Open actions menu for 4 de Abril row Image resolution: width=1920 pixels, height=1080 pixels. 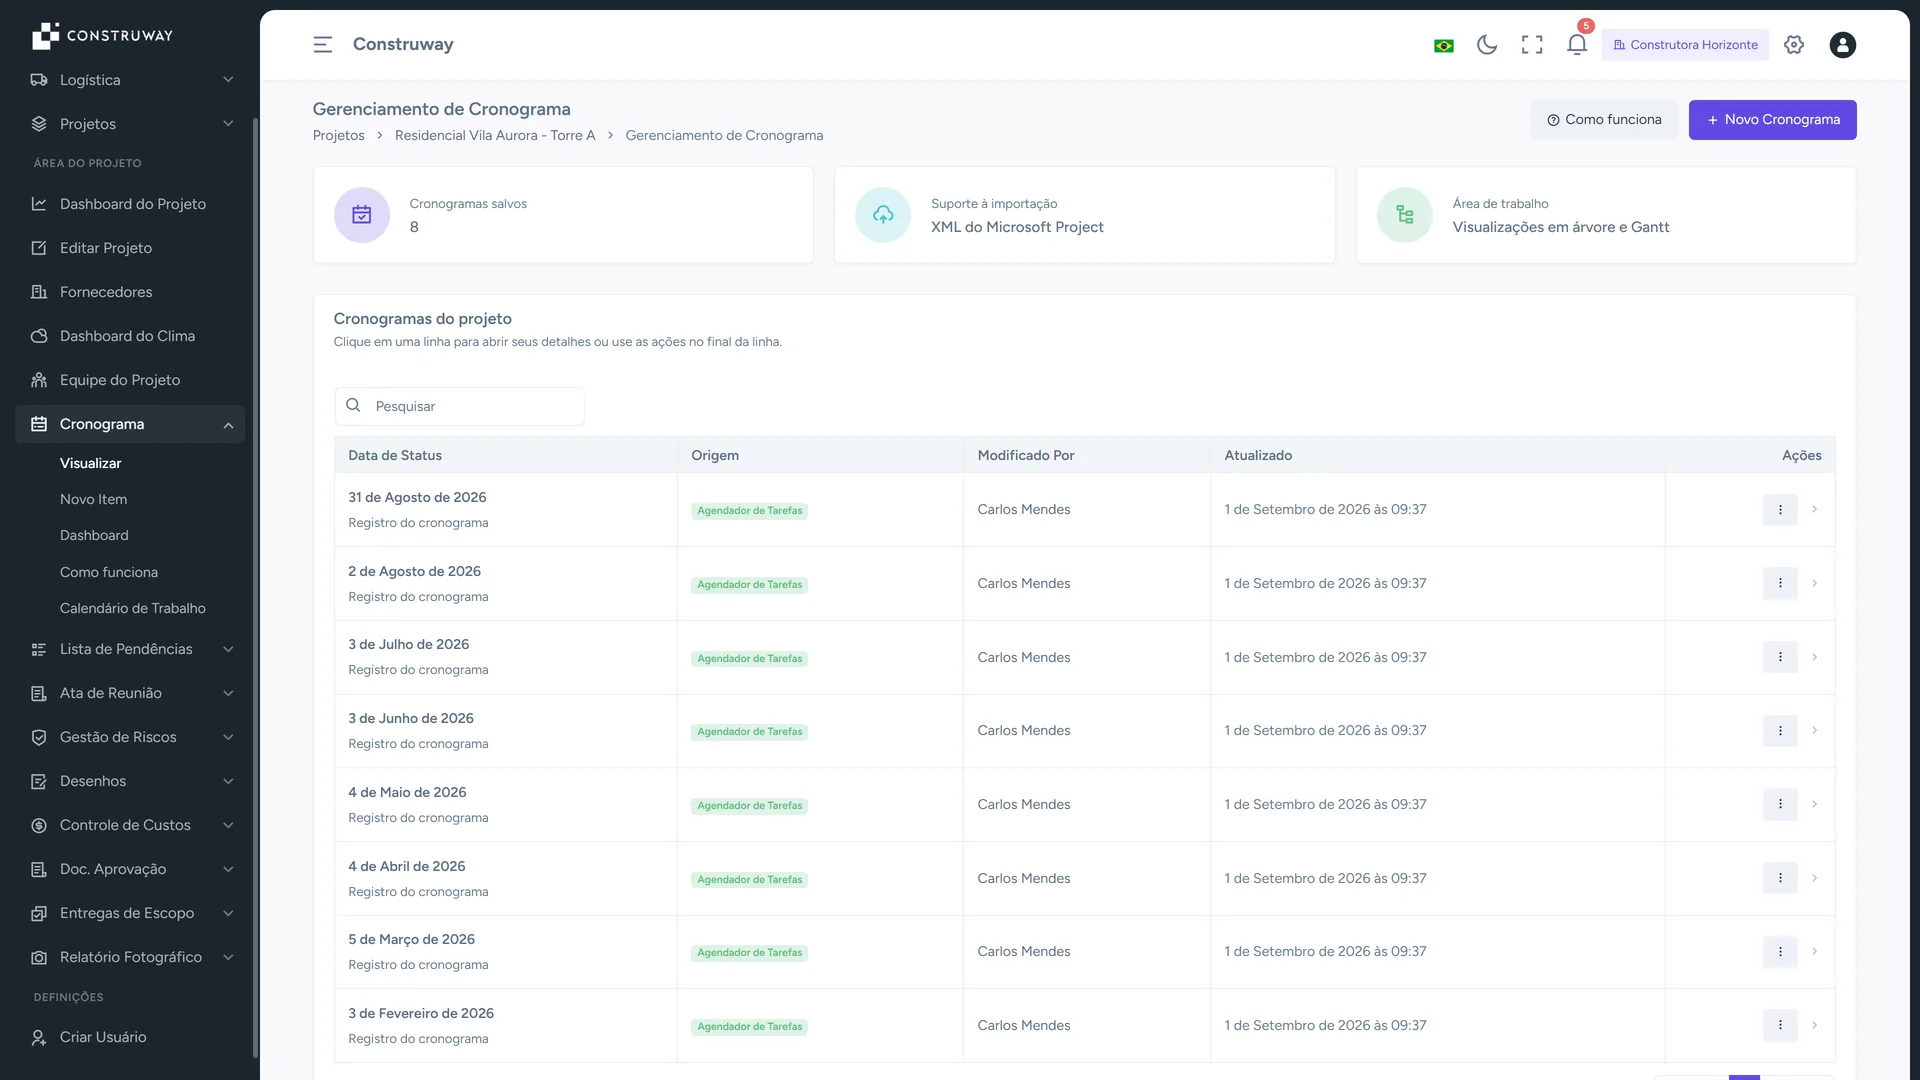coord(1780,878)
